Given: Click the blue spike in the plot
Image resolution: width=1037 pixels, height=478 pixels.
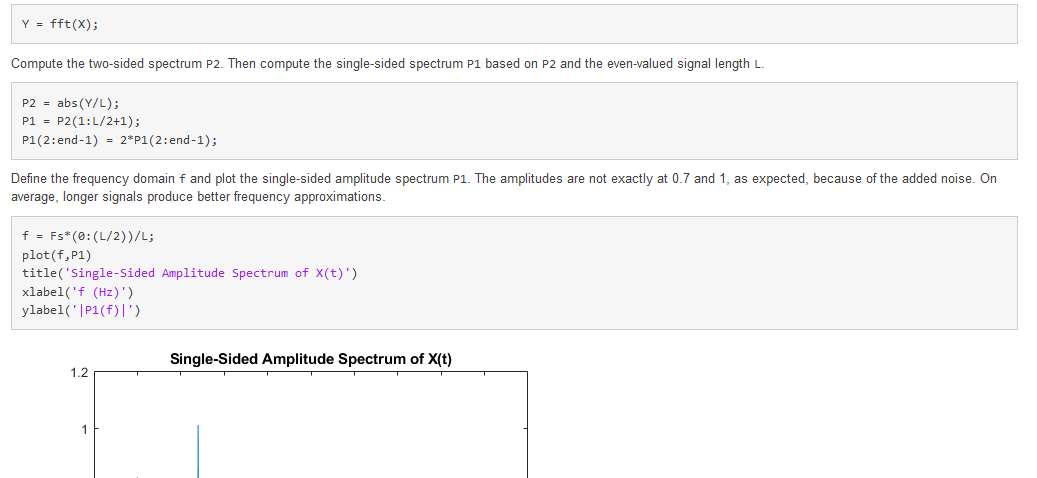Looking at the screenshot, I should pyautogui.click(x=198, y=450).
